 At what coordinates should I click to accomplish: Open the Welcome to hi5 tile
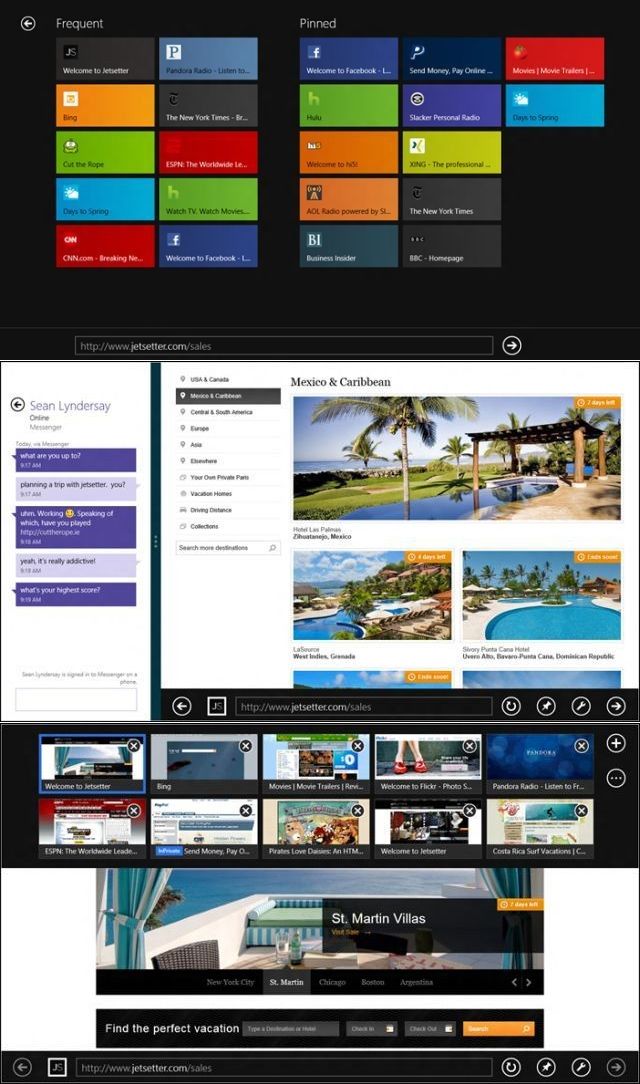[x=348, y=153]
